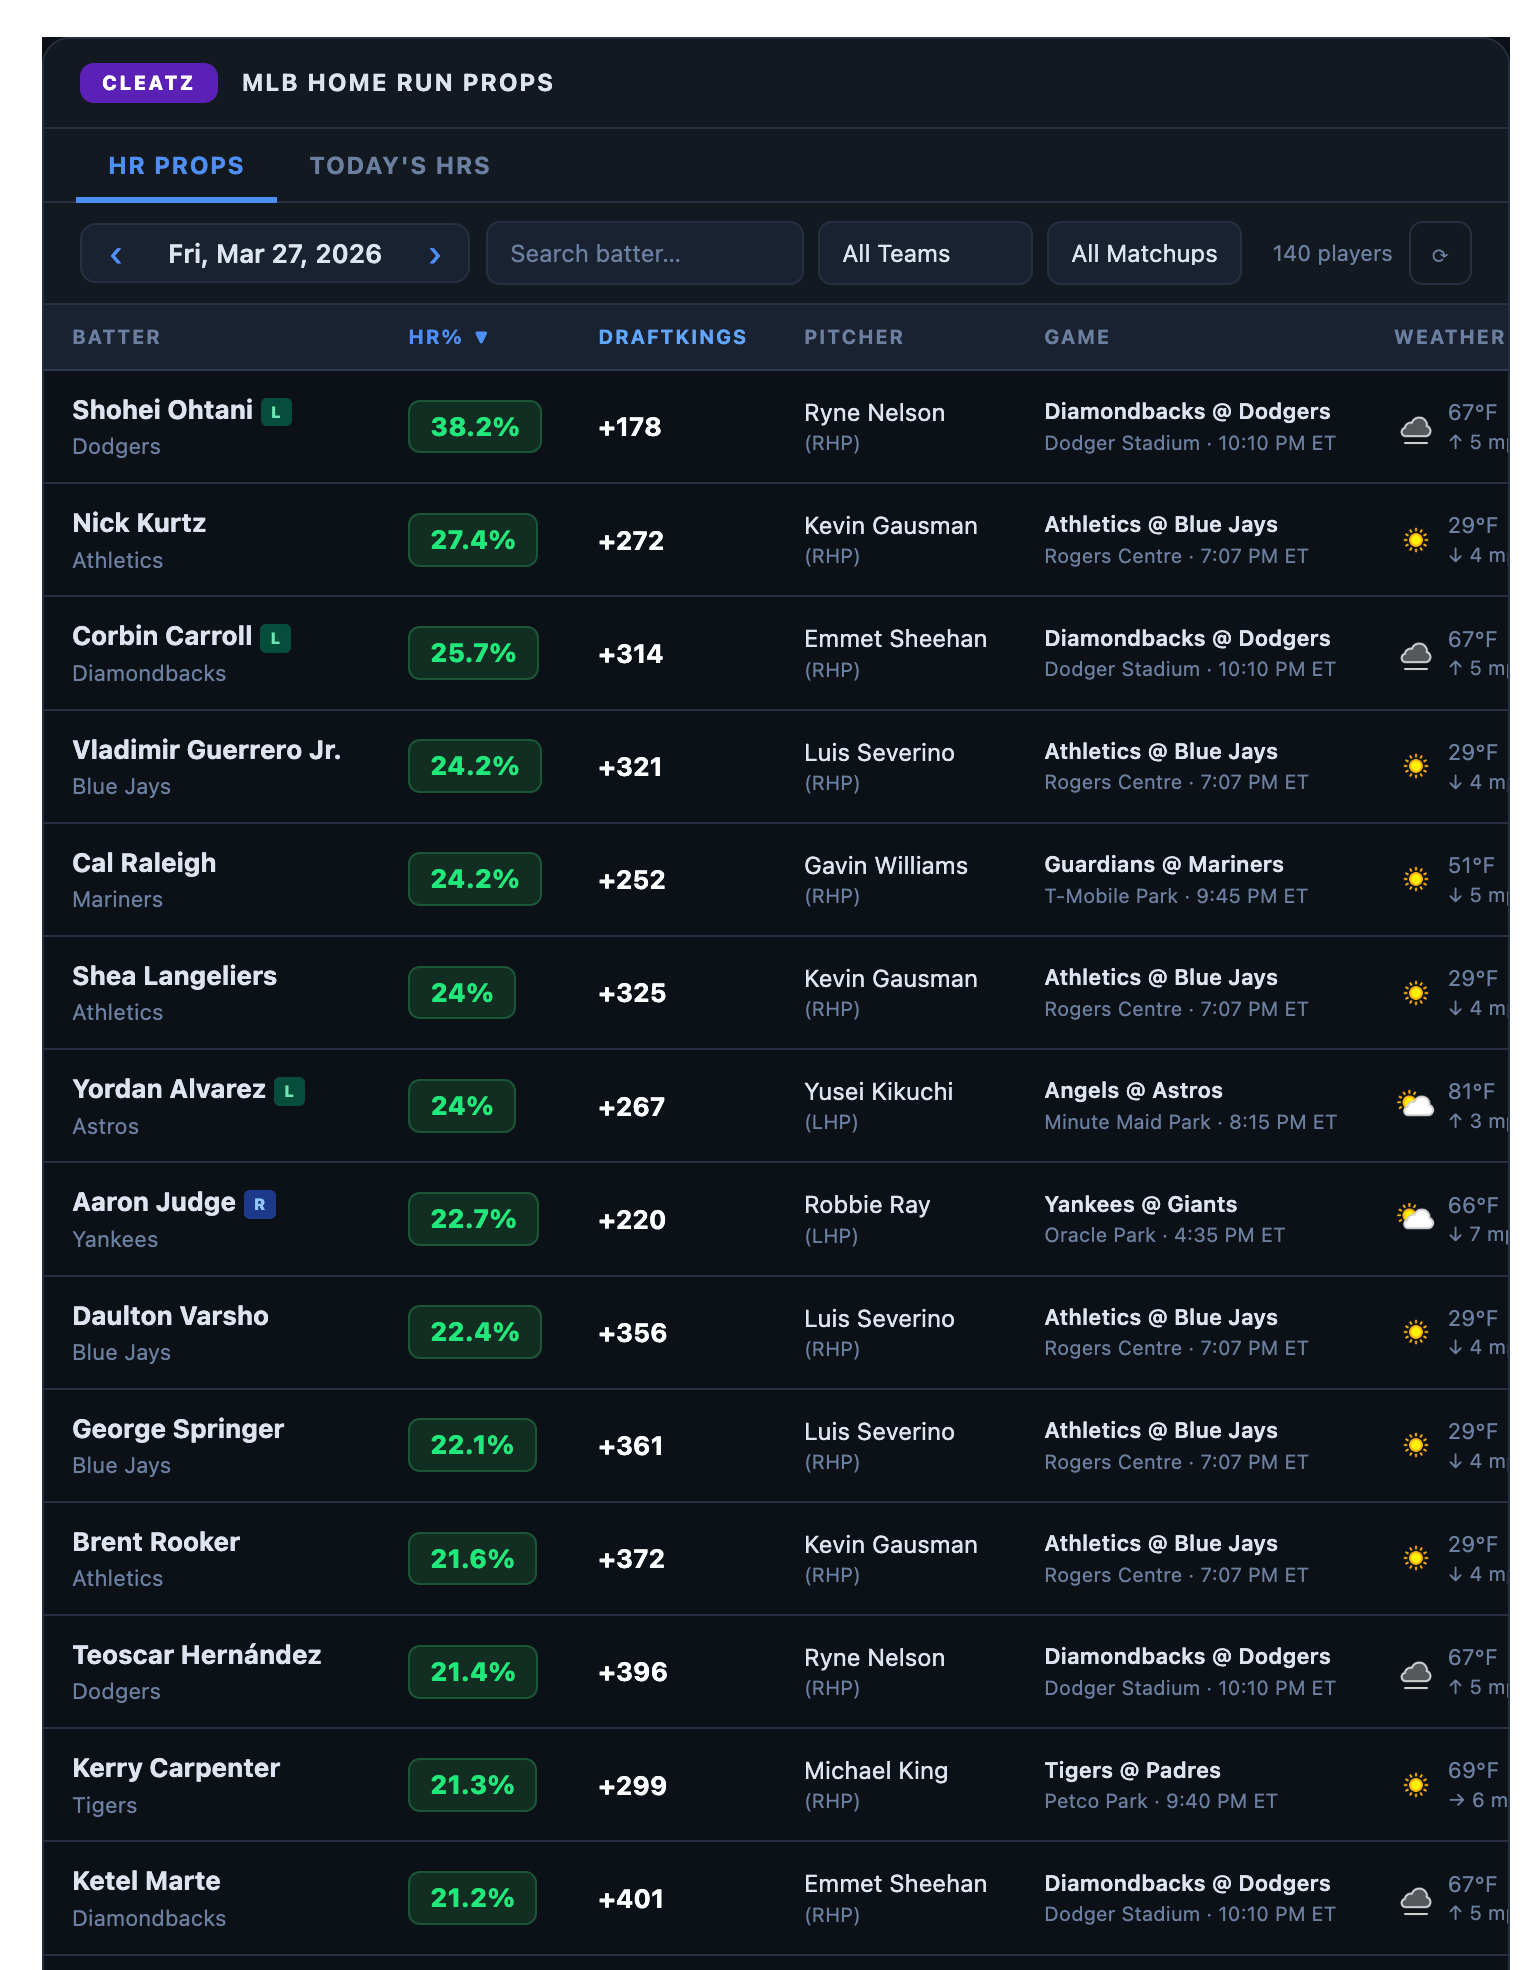The width and height of the screenshot is (1540, 1970).
Task: Click the sun icon in Cal Raleigh's row
Action: (x=1416, y=879)
